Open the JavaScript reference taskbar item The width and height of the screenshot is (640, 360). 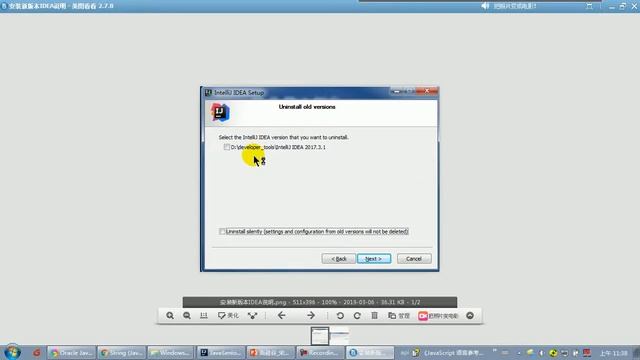(x=447, y=353)
